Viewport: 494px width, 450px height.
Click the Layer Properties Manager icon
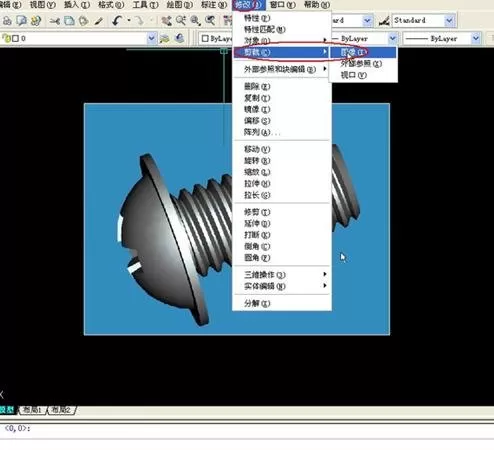(165, 38)
